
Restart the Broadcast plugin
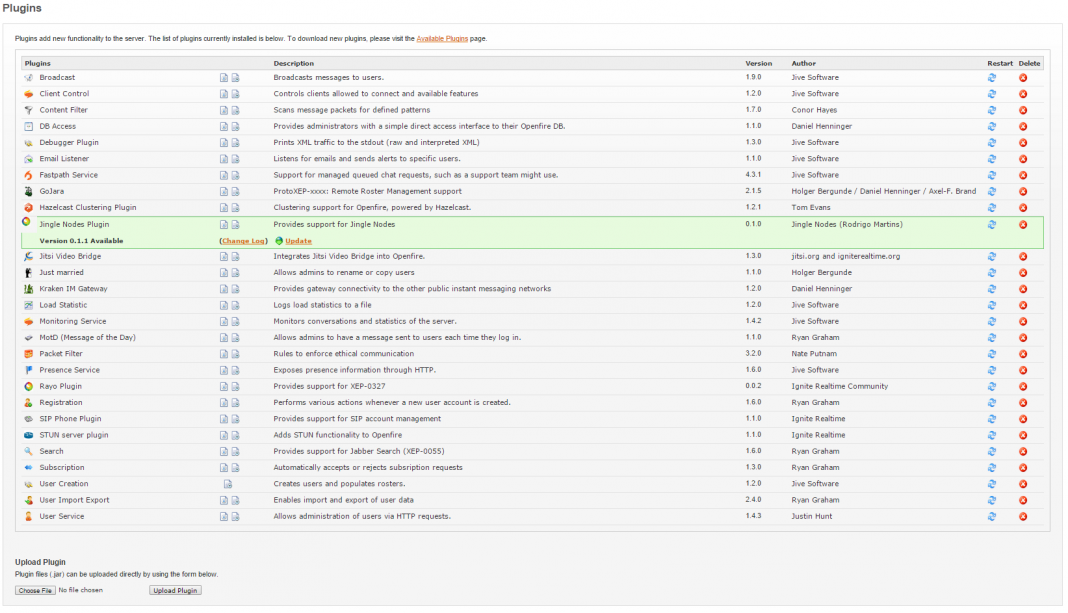992,78
